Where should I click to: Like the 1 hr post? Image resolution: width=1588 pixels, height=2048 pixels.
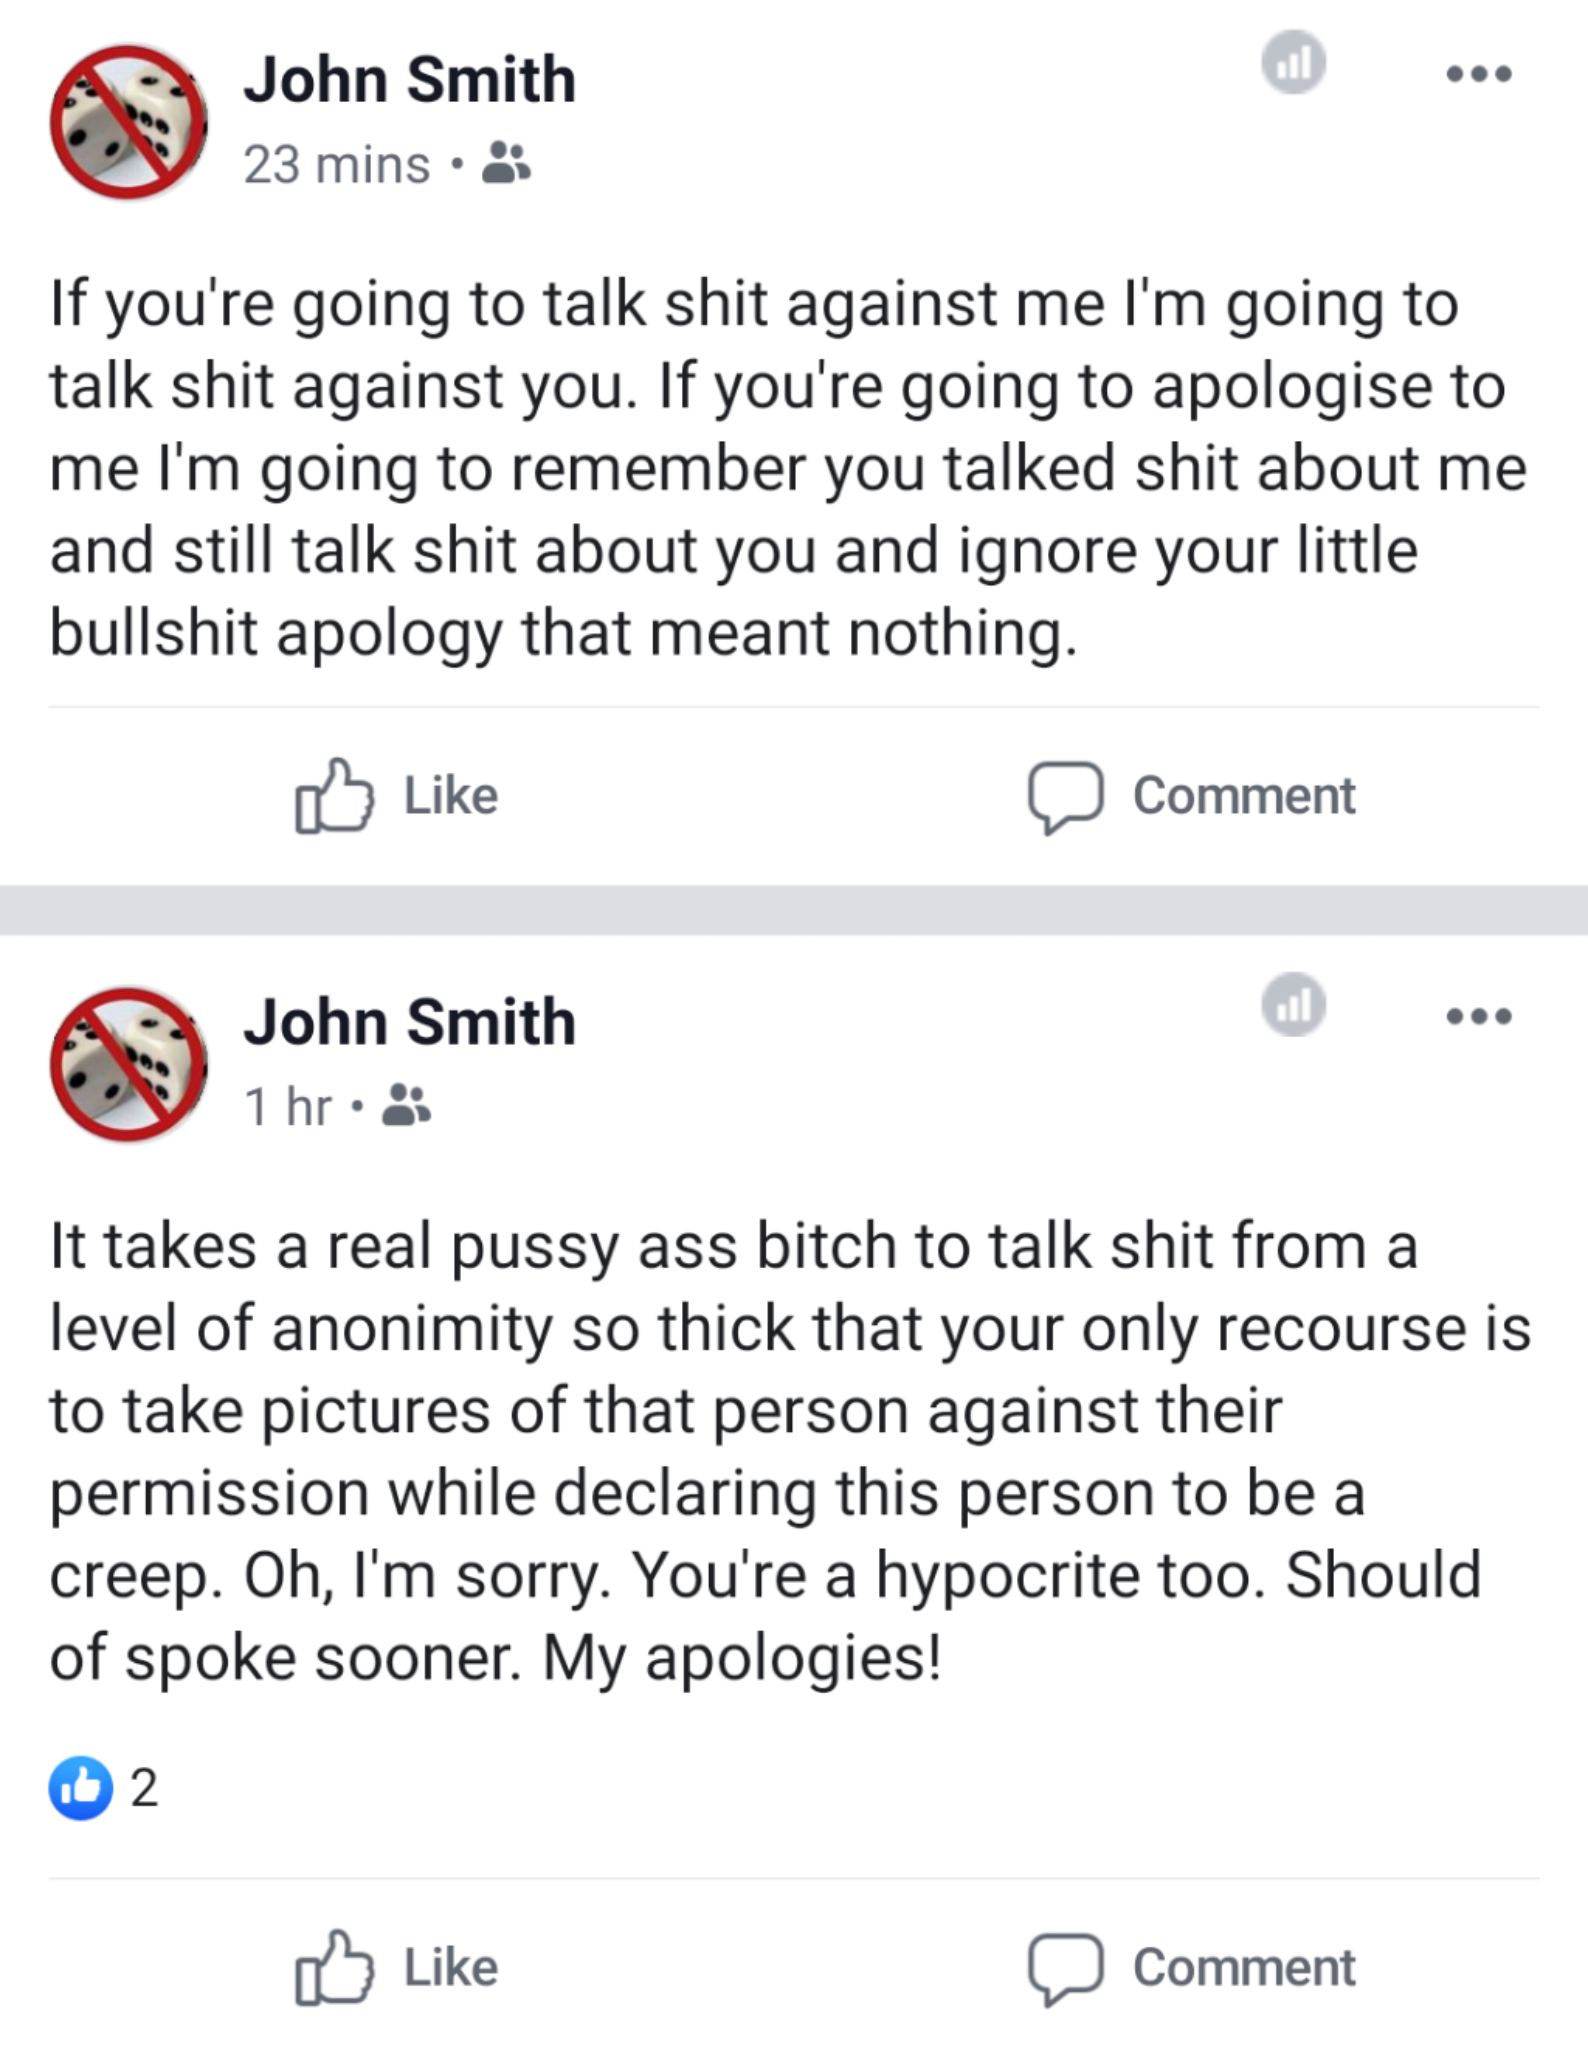(397, 1967)
